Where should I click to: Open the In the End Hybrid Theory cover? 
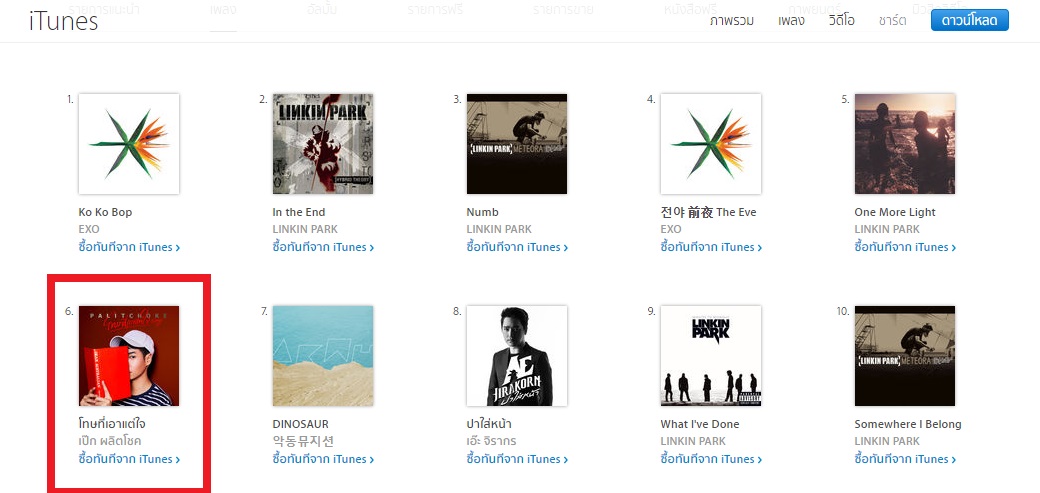(323, 144)
